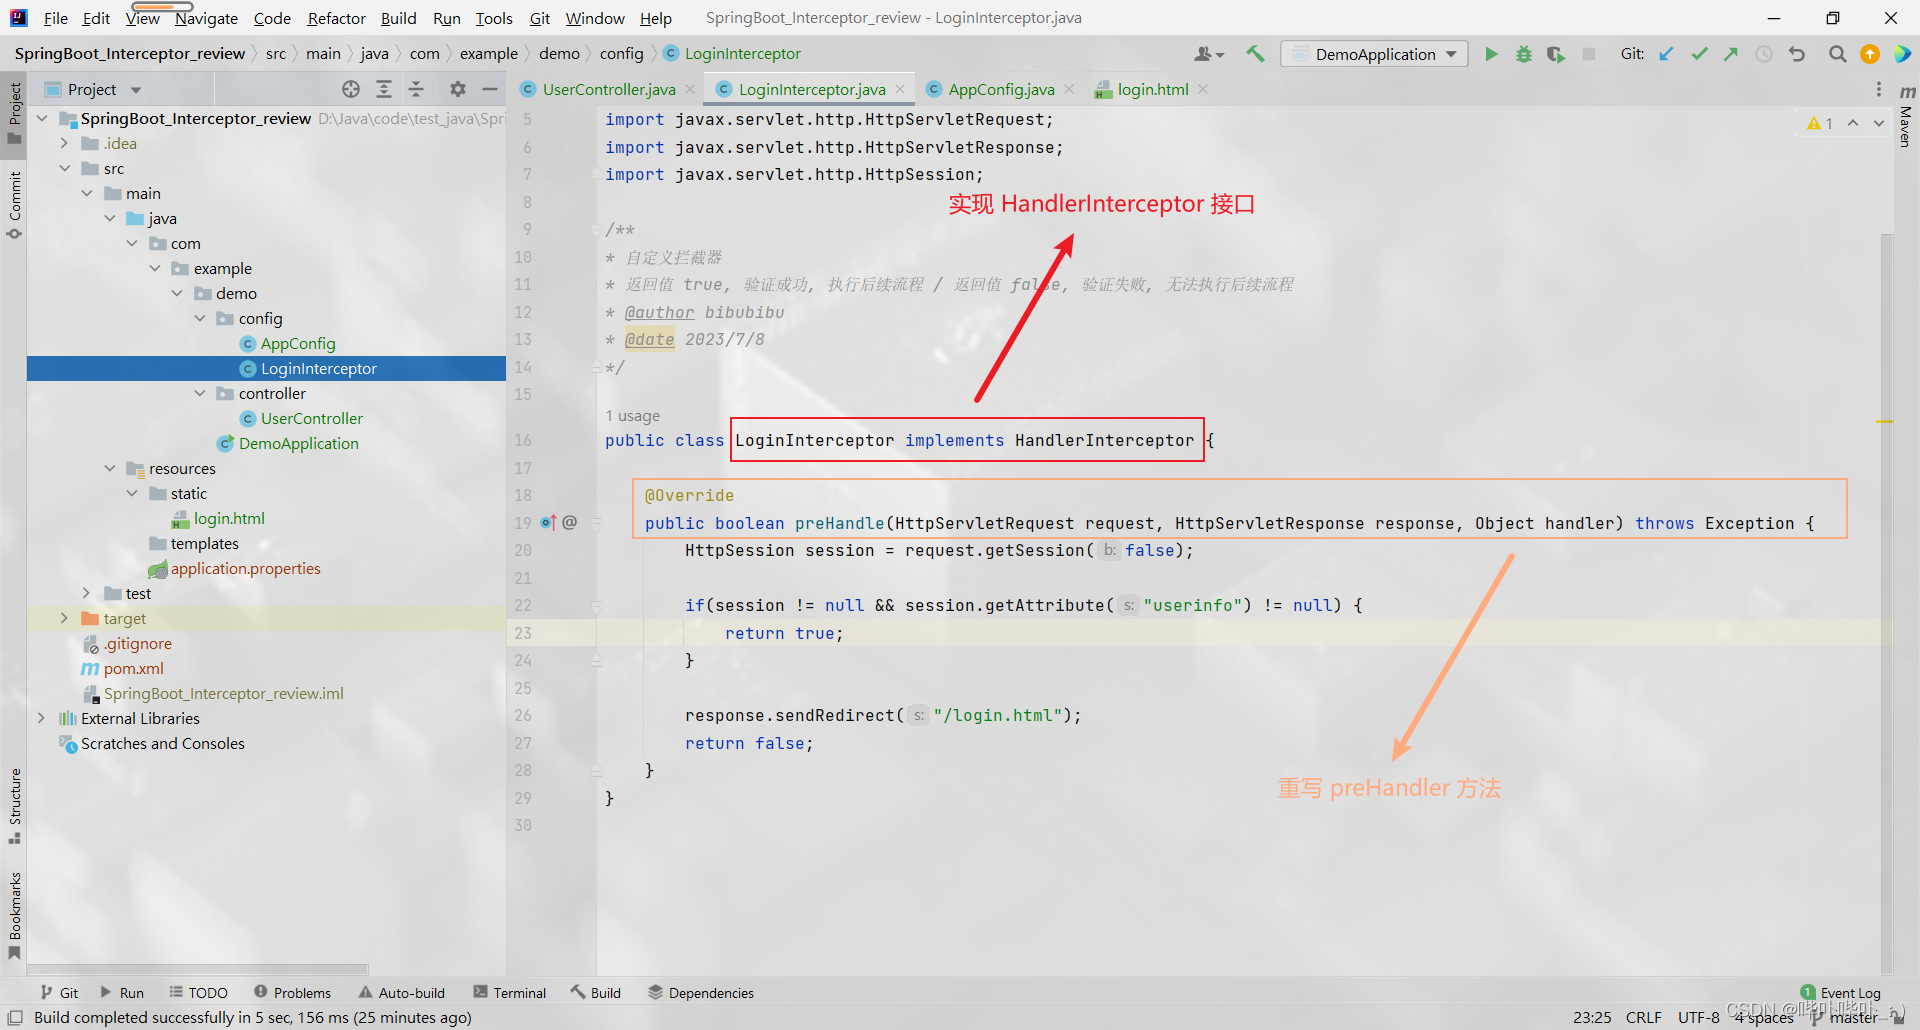
Task: Toggle the Structure tool window stripe
Action: pyautogui.click(x=14, y=806)
